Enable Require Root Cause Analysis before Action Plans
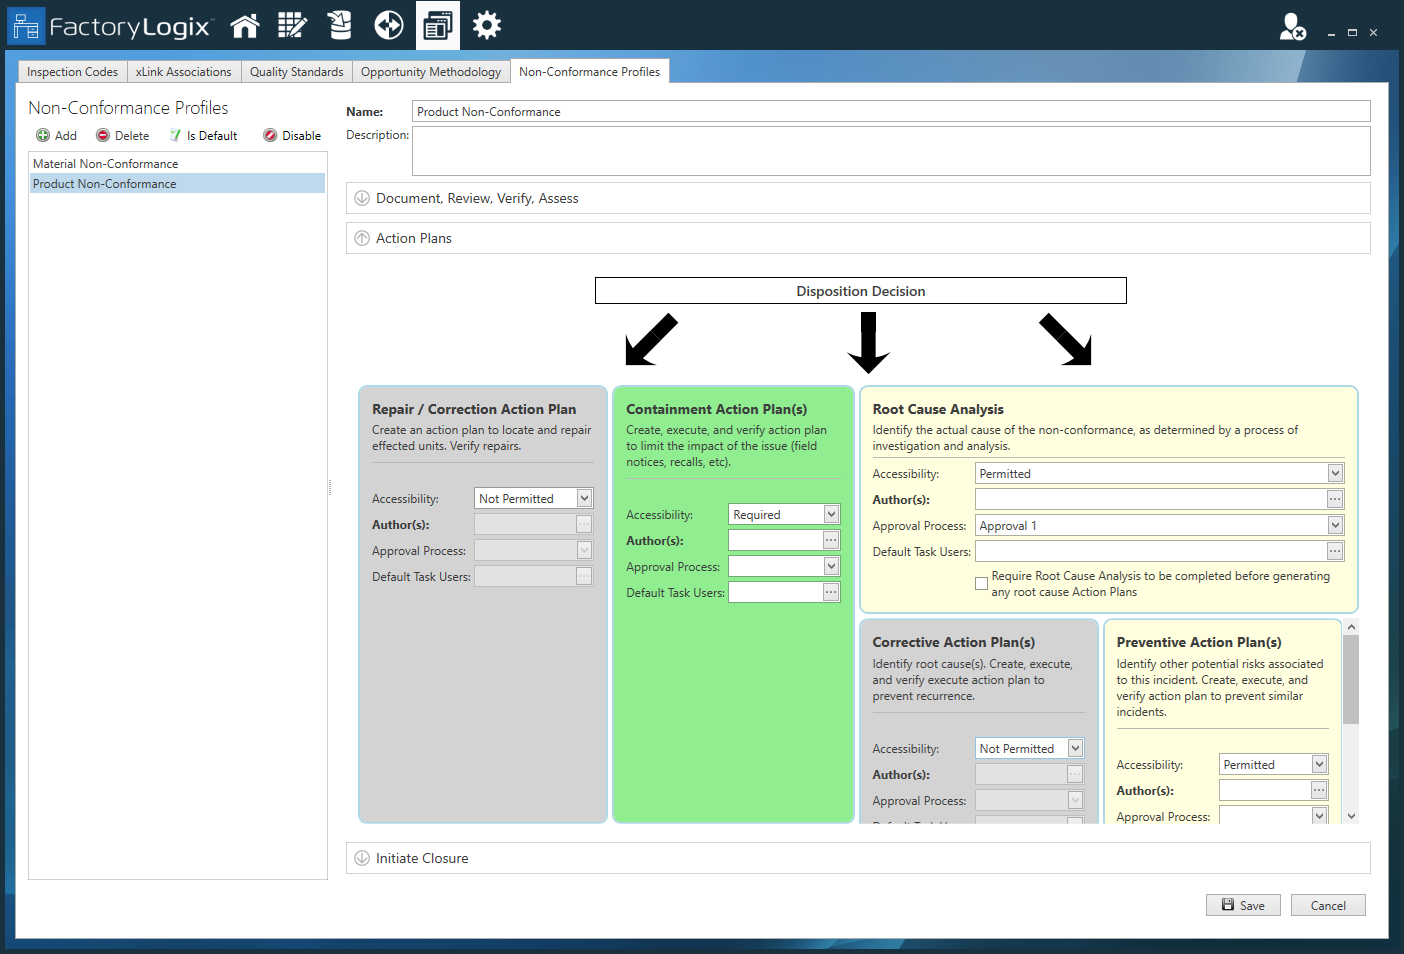 981,583
